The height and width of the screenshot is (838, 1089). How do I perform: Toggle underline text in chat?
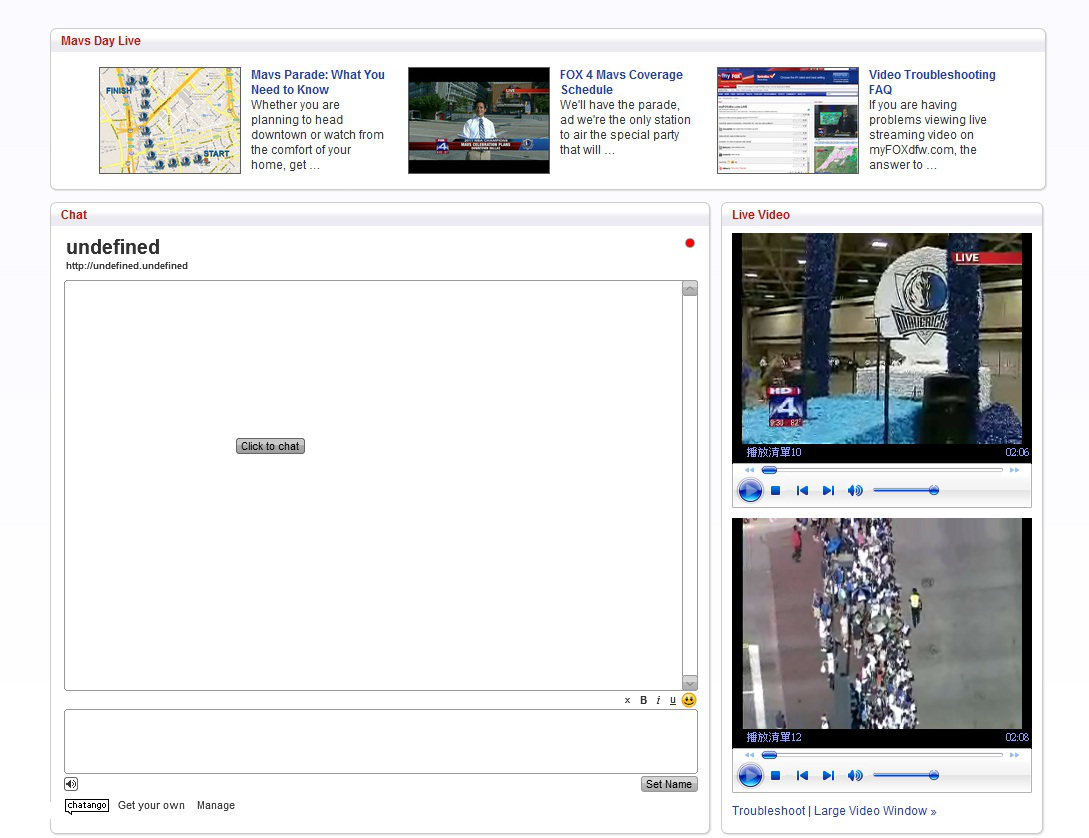[672, 701]
